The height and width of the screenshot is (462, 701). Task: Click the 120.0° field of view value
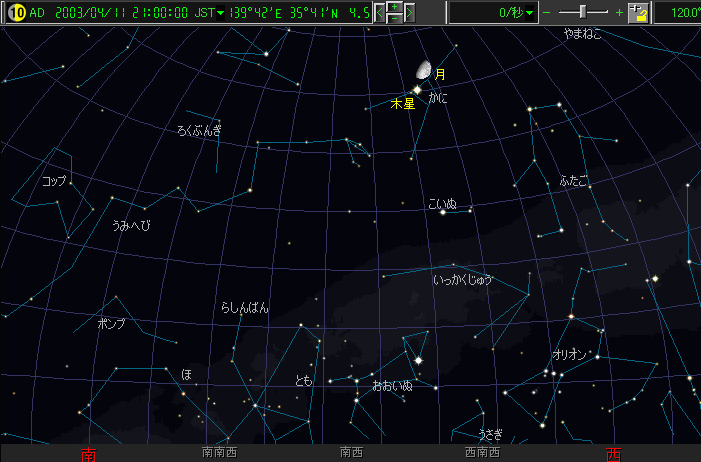pos(684,13)
